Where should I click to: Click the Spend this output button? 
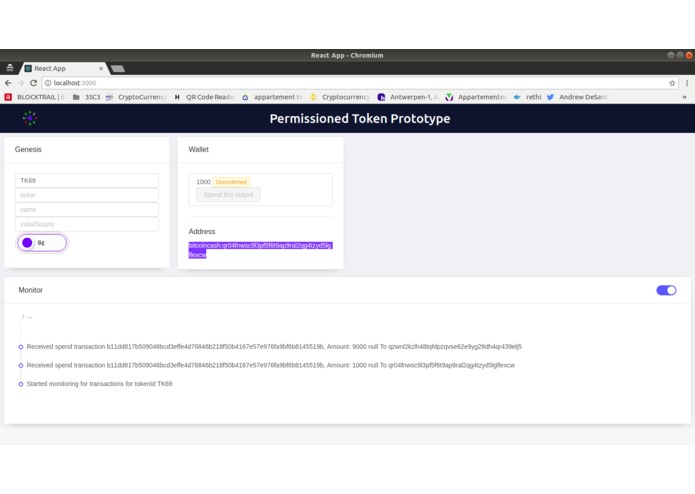[228, 194]
